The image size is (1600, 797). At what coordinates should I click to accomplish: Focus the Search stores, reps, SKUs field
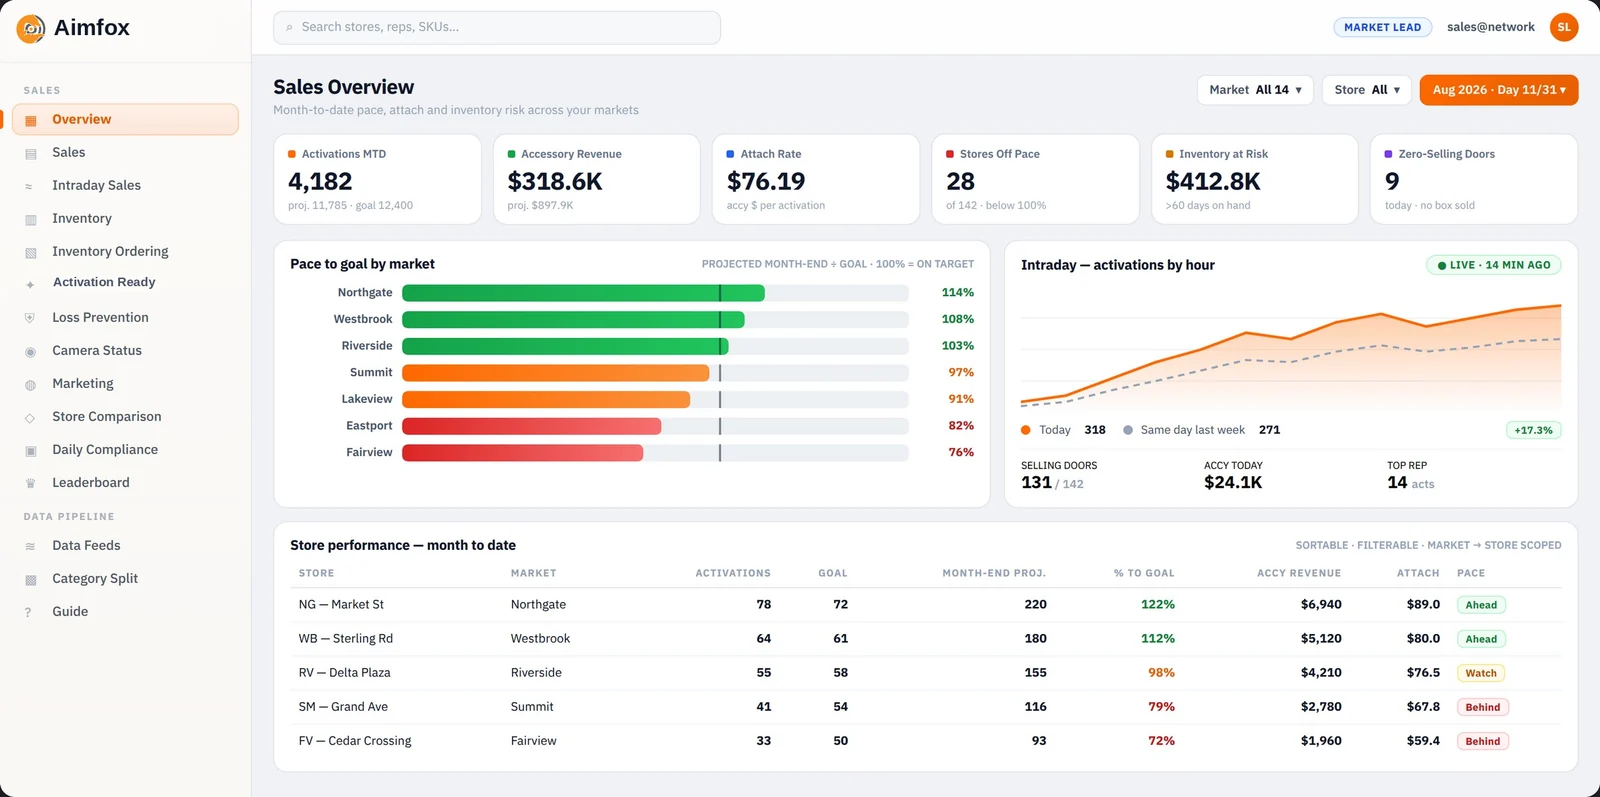[x=497, y=28]
